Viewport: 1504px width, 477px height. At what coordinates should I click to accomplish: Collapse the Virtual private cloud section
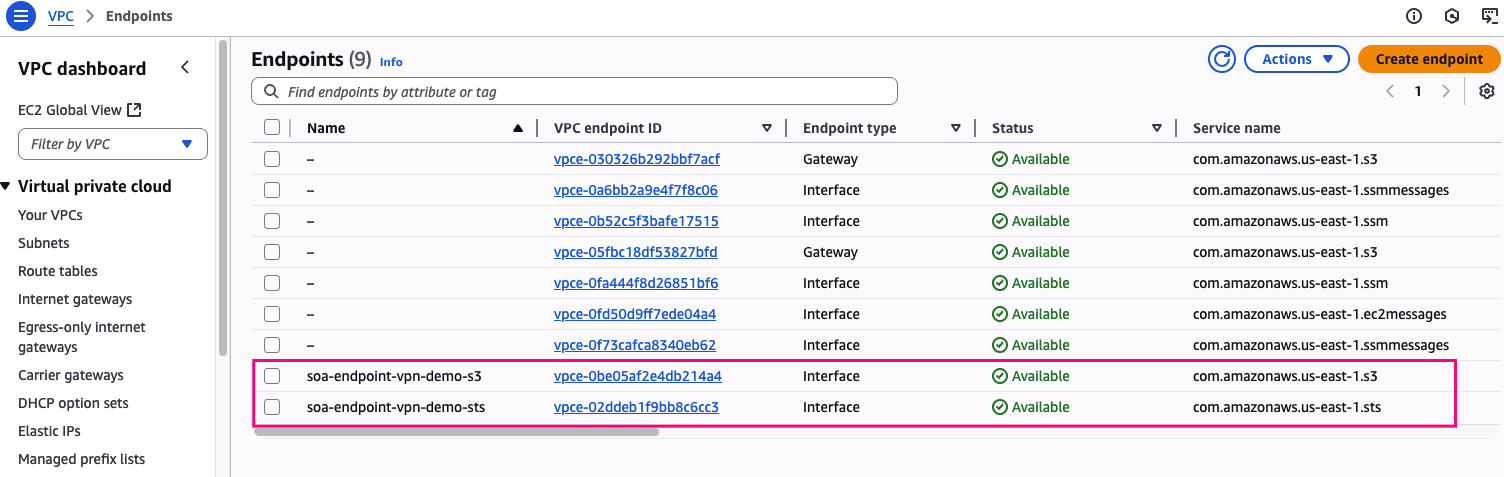point(6,186)
